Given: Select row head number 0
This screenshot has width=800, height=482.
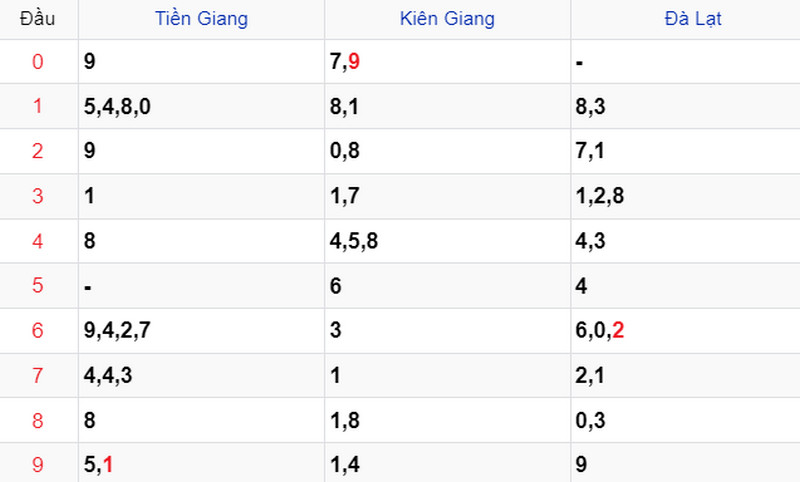Looking at the screenshot, I should pyautogui.click(x=38, y=62).
